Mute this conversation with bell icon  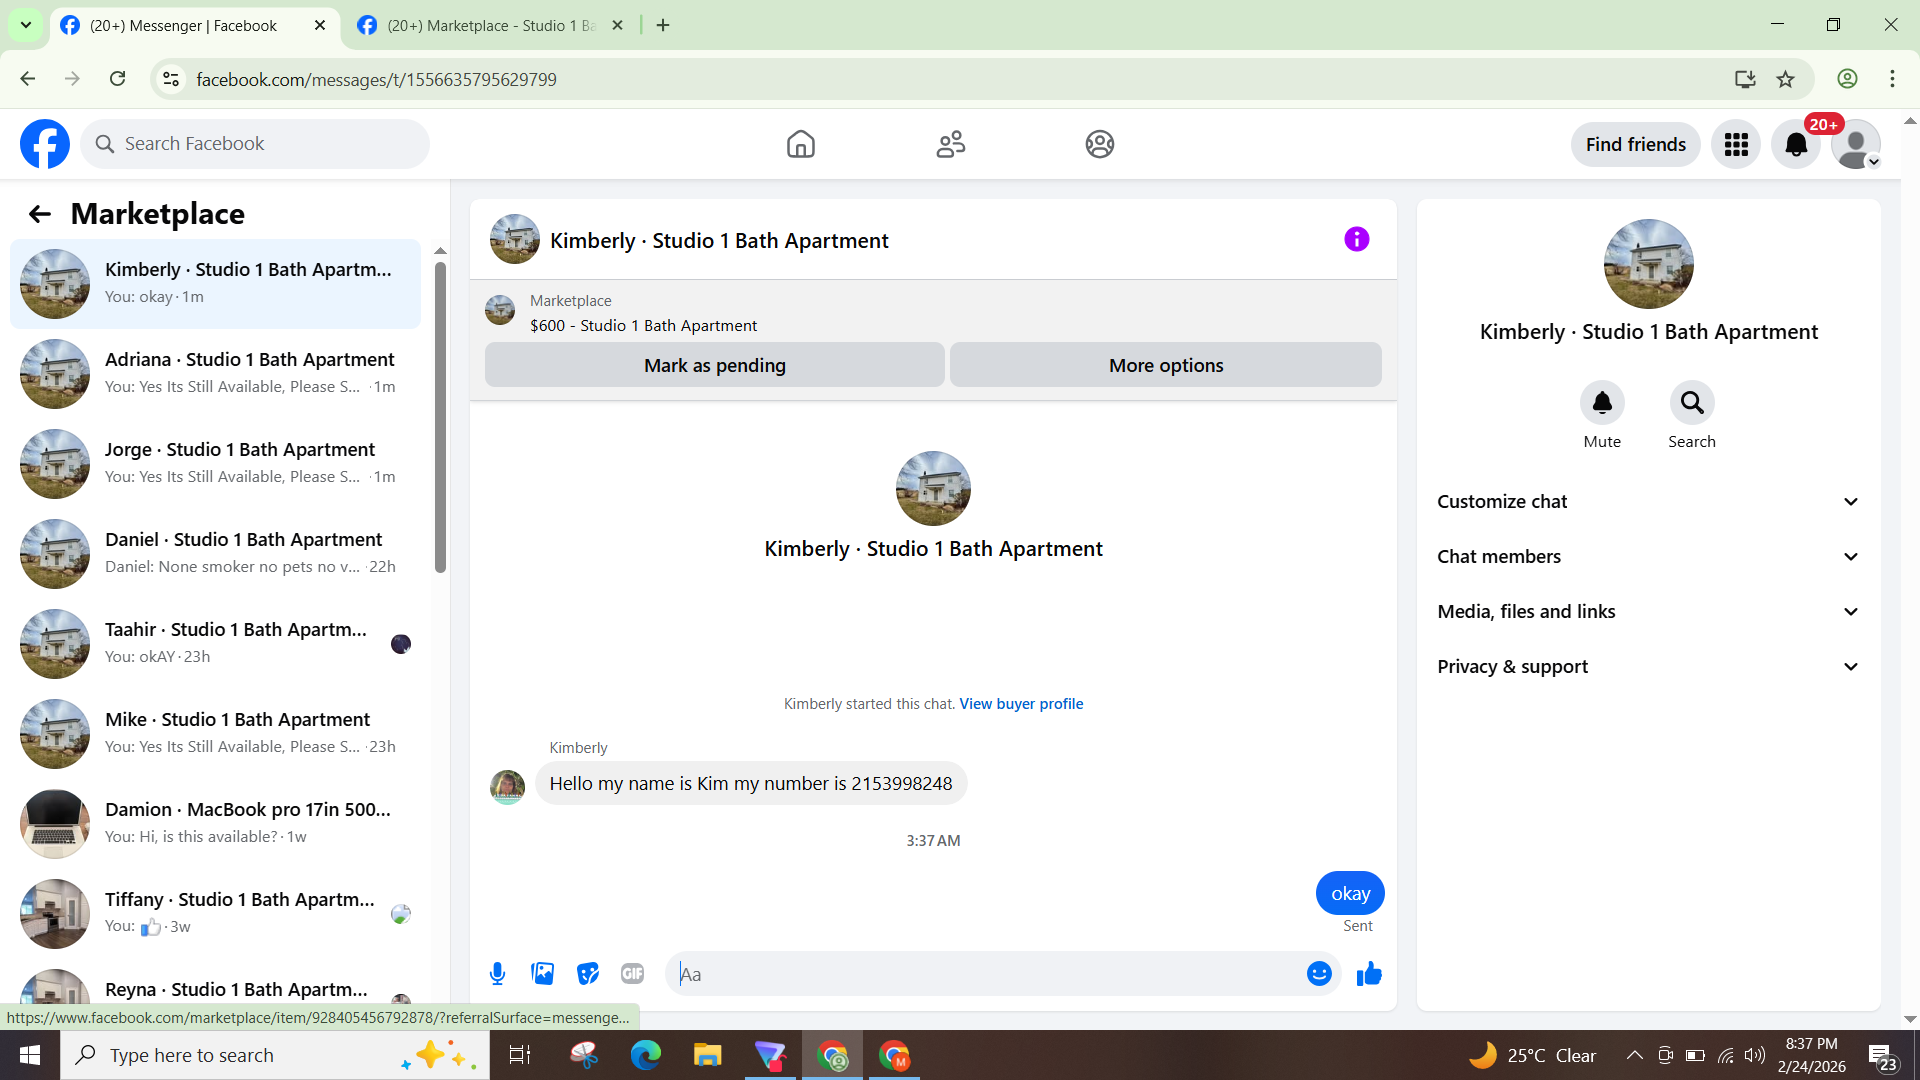[1602, 403]
